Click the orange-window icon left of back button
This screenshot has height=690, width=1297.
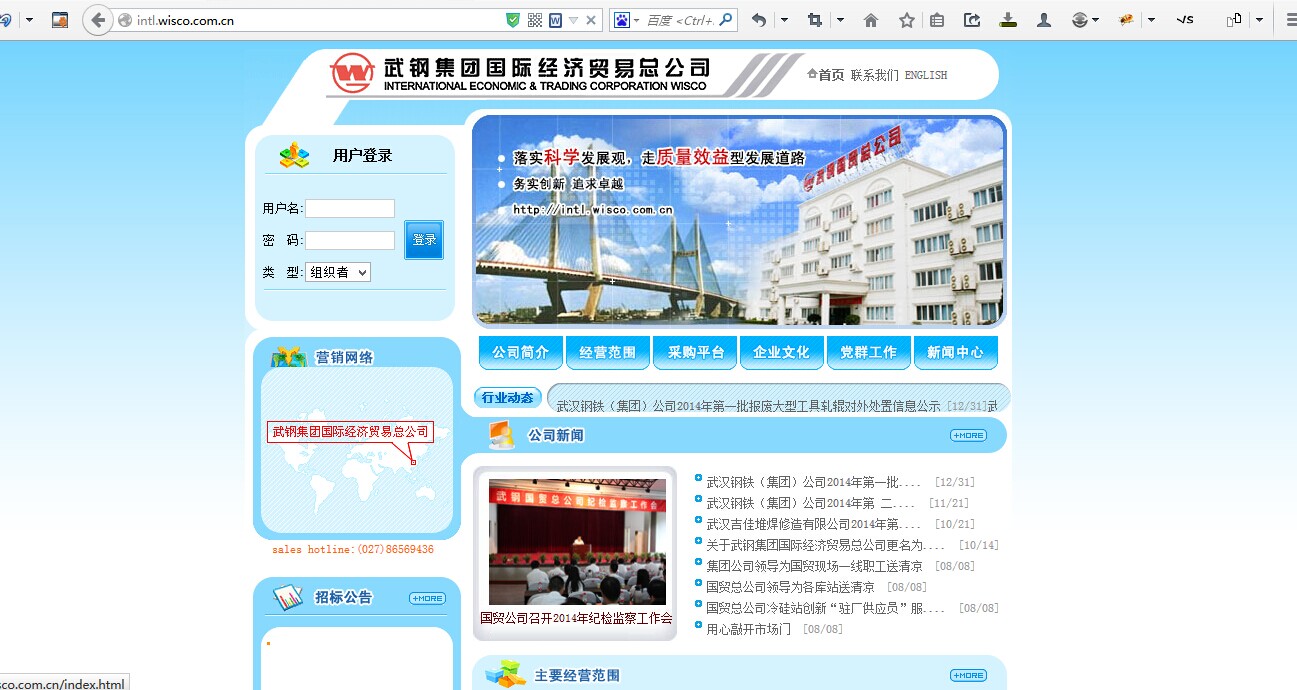coord(60,20)
